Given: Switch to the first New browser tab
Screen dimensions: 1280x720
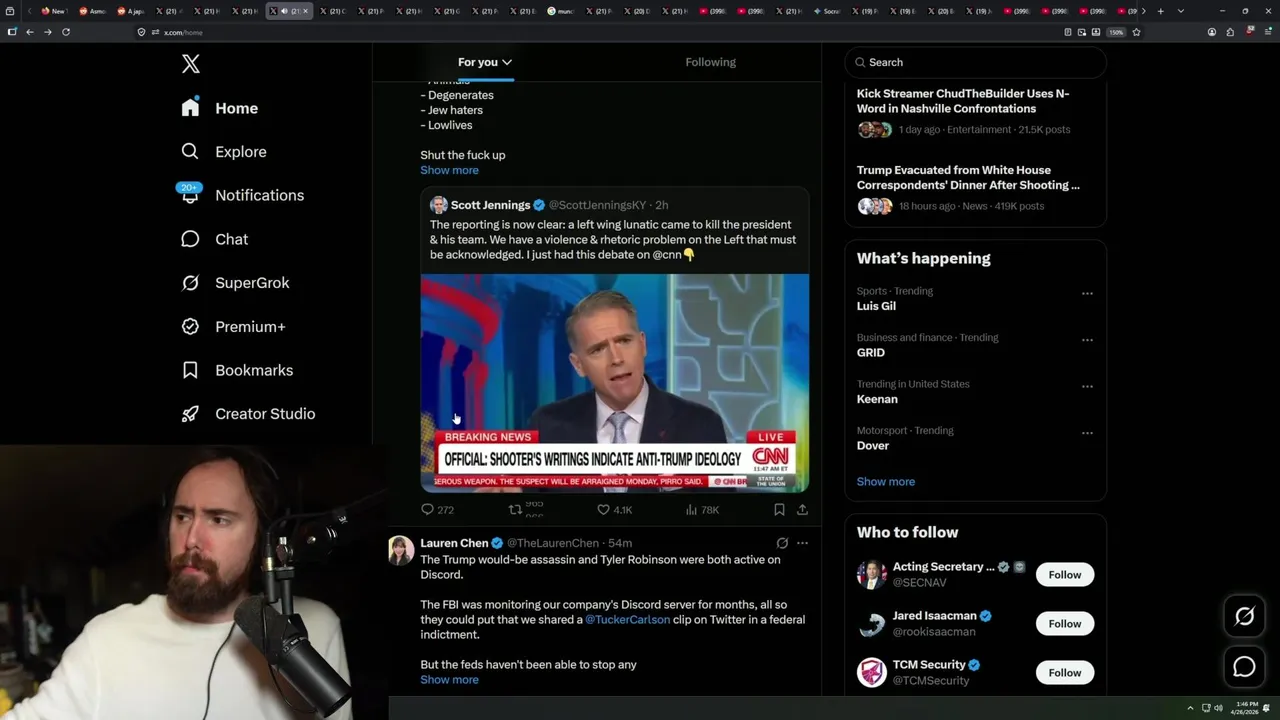Looking at the screenshot, I should coord(53,11).
